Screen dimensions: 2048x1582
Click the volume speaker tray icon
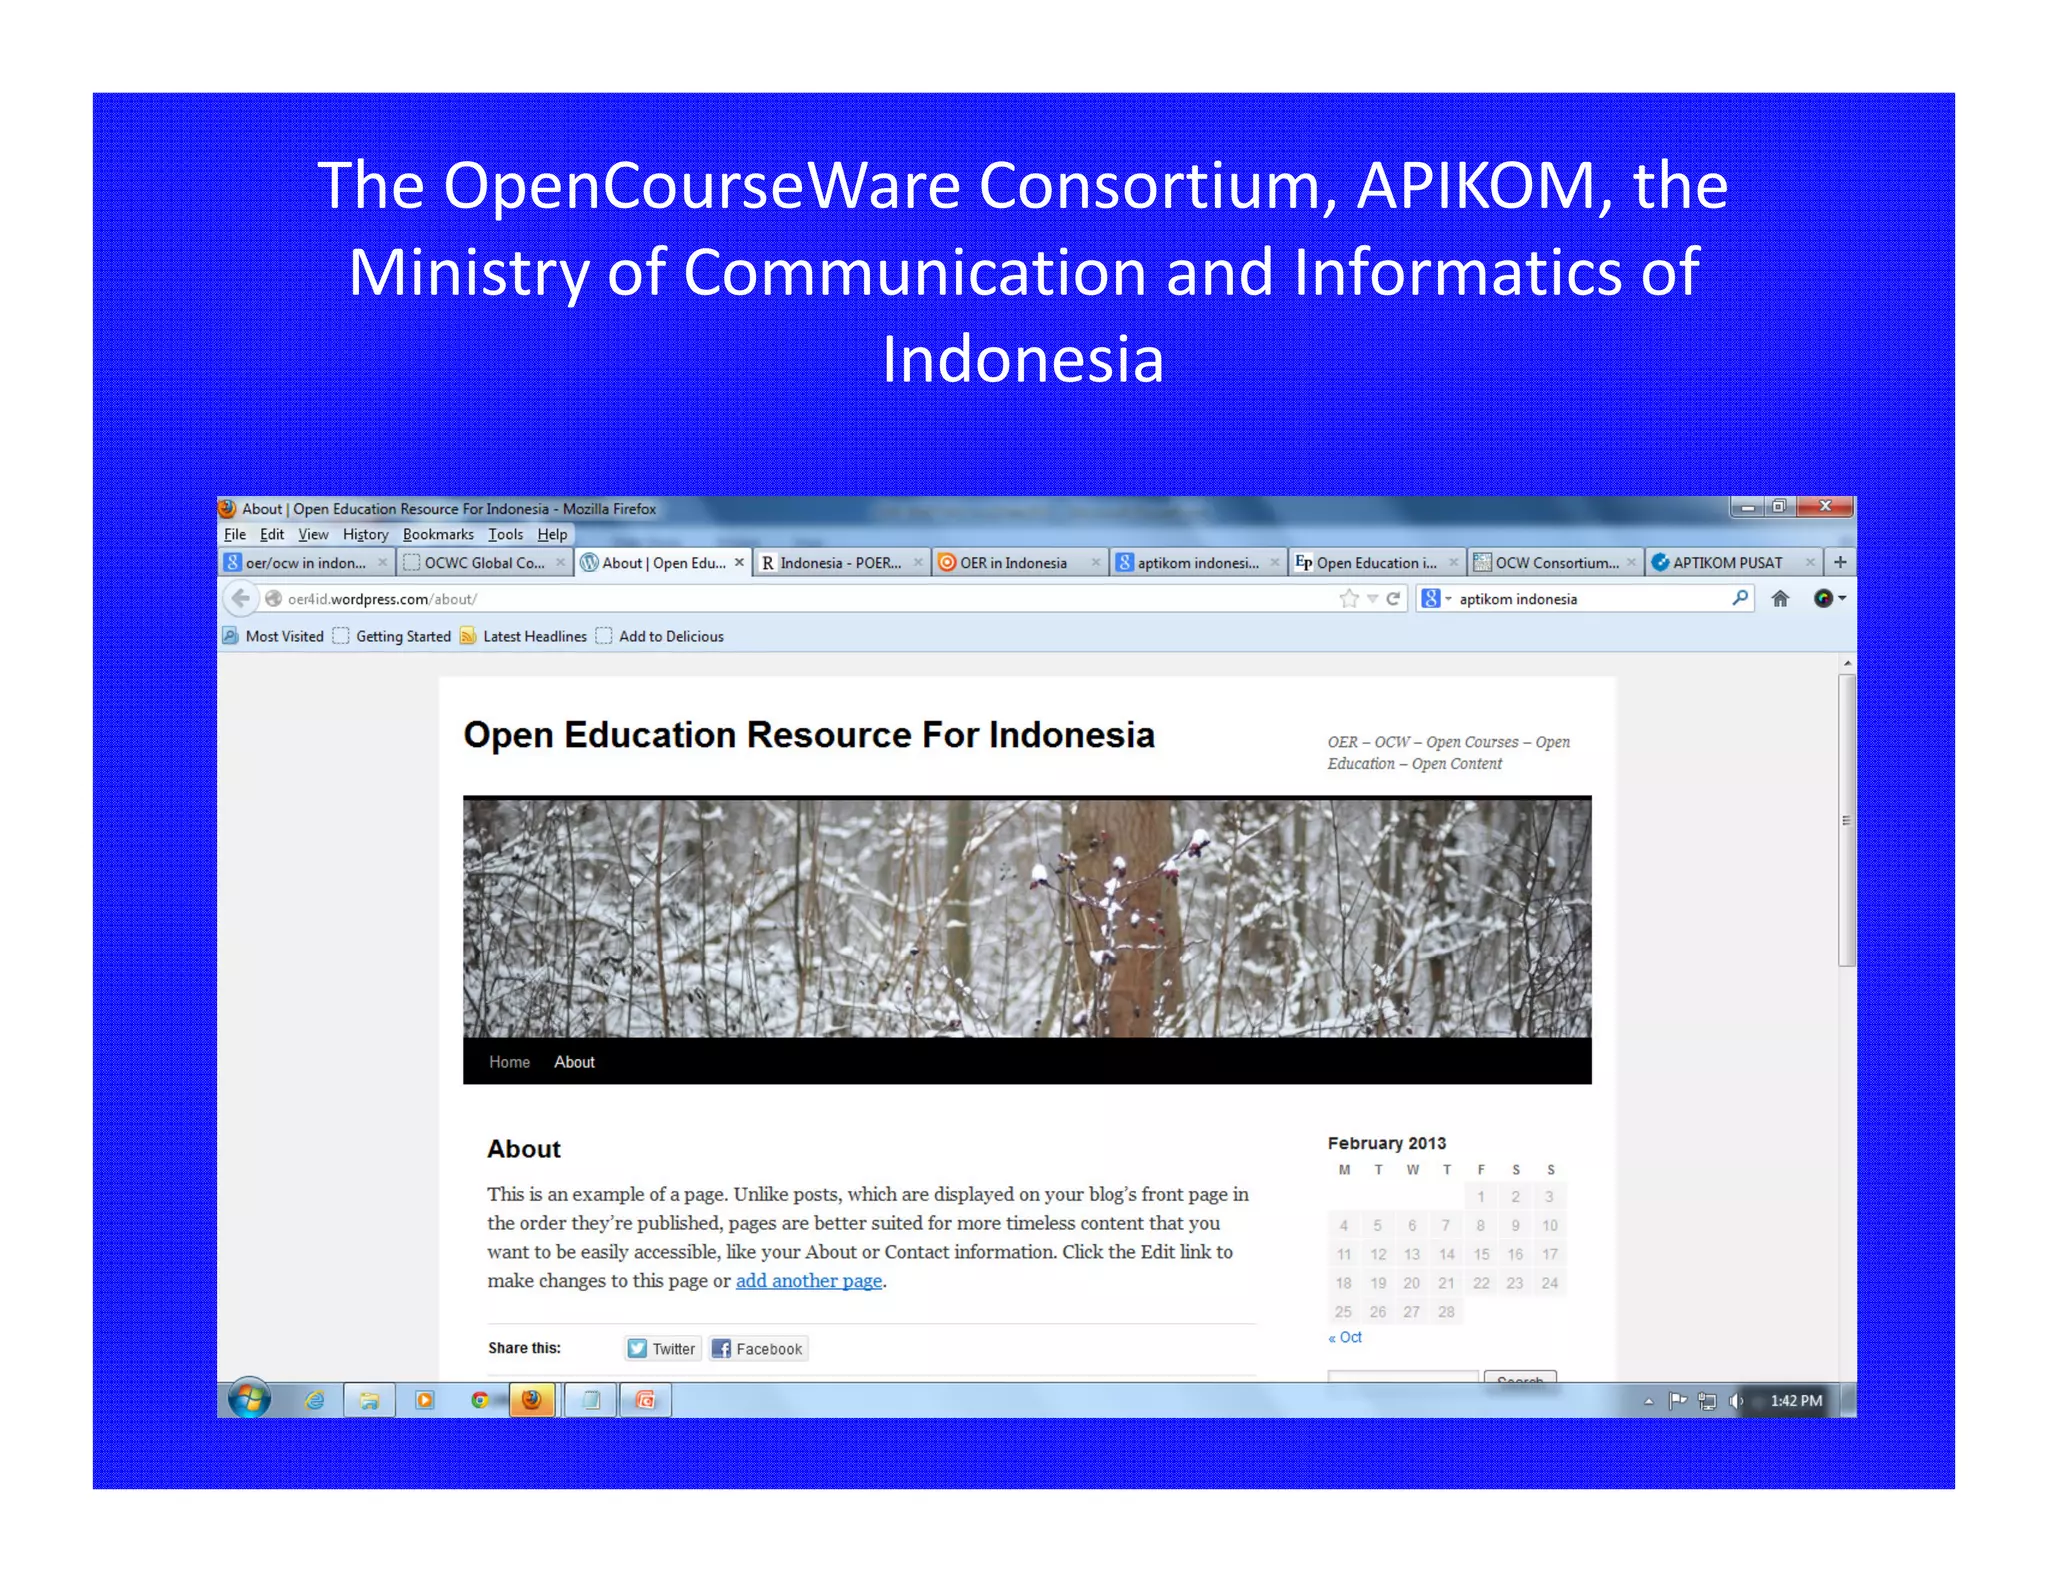[1737, 1401]
